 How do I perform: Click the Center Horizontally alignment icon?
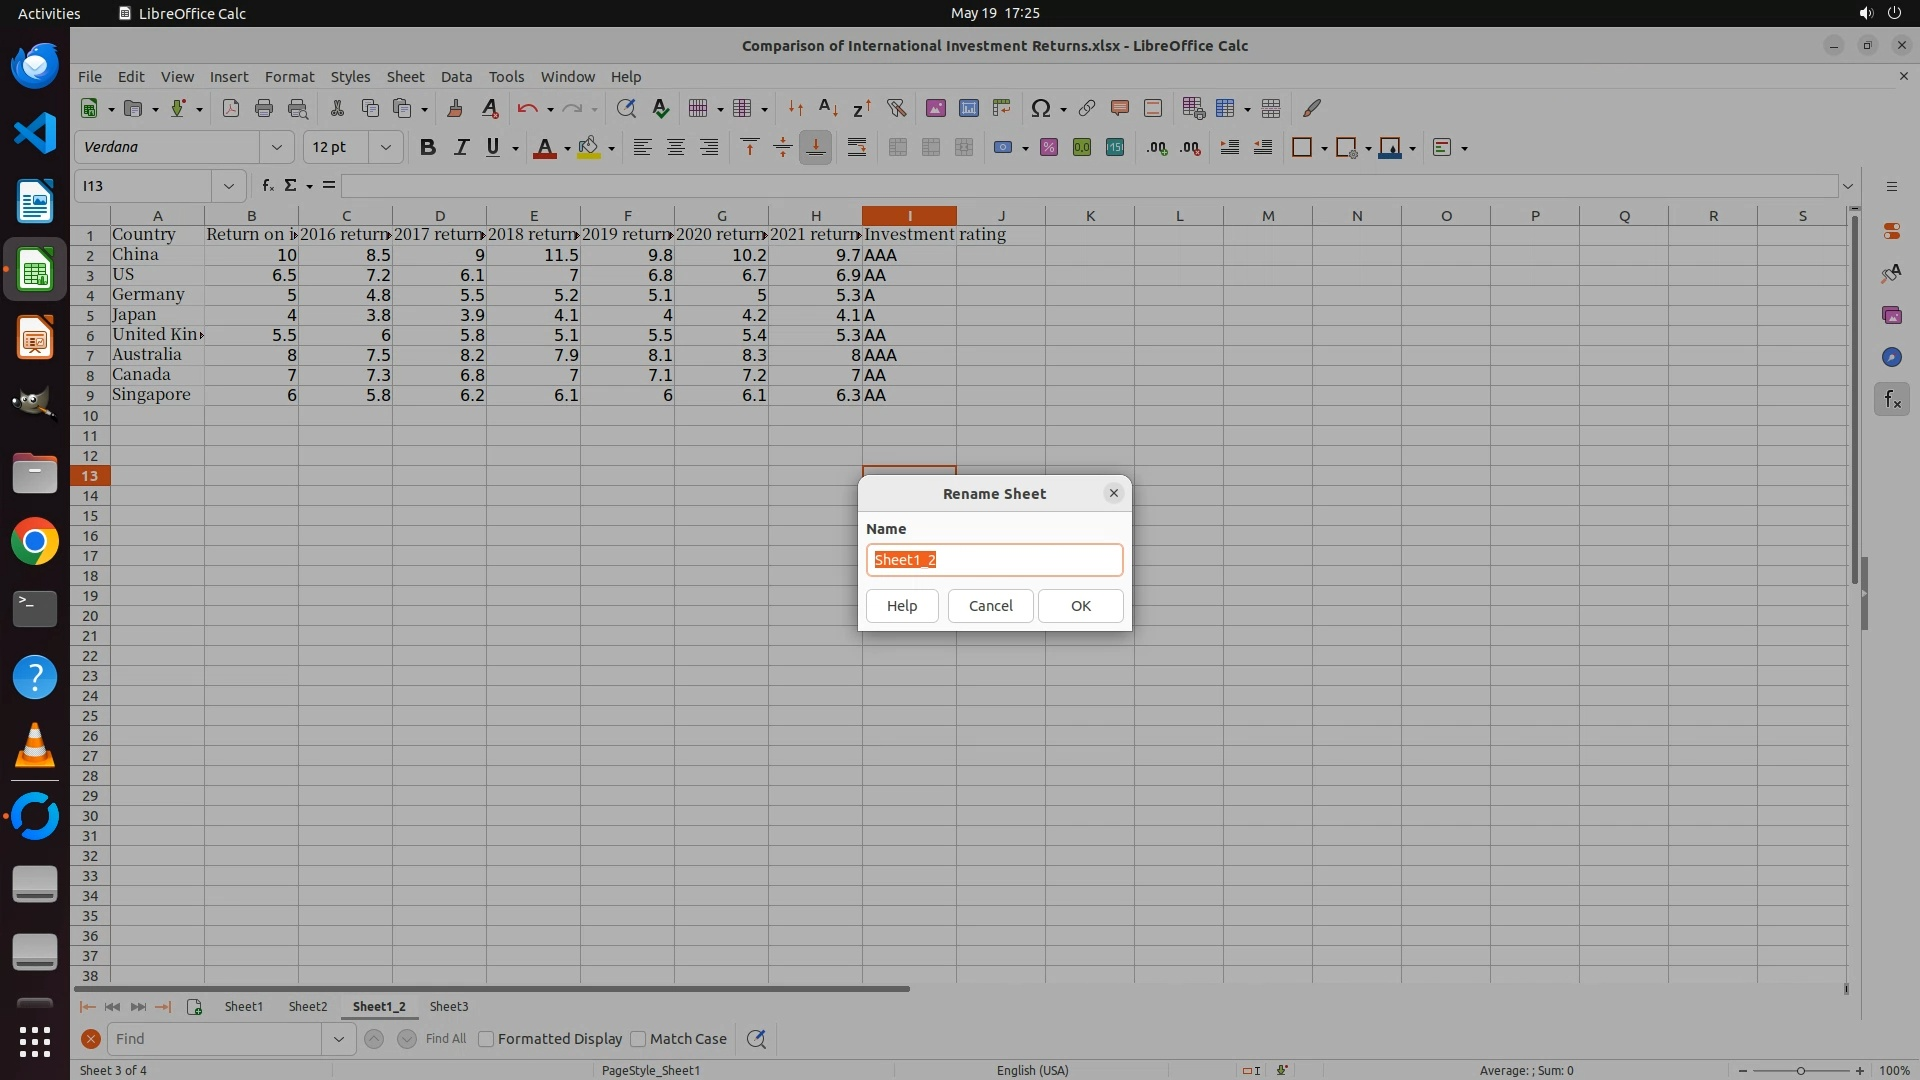coord(676,148)
